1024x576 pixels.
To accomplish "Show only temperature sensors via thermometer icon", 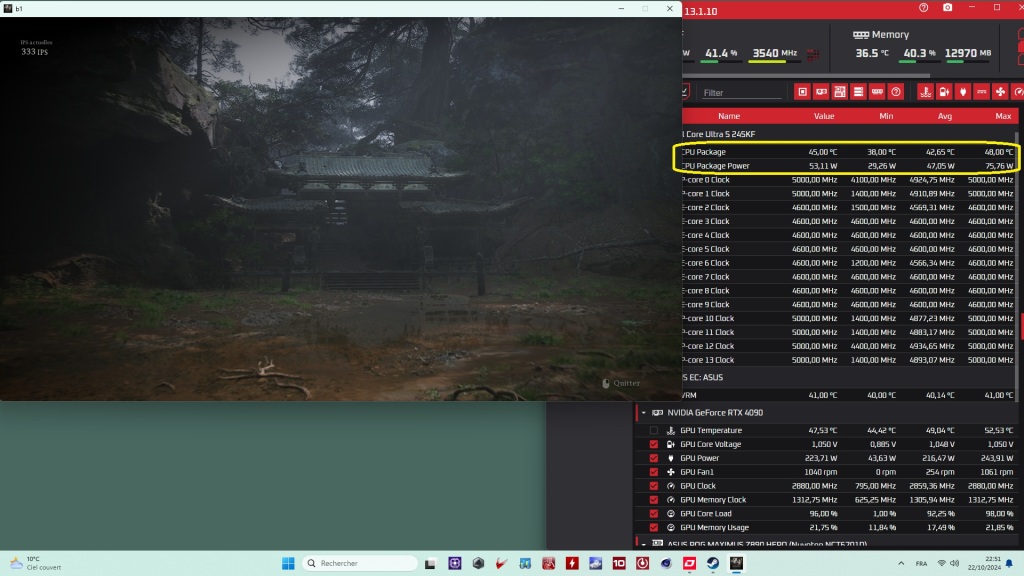I will pos(925,92).
